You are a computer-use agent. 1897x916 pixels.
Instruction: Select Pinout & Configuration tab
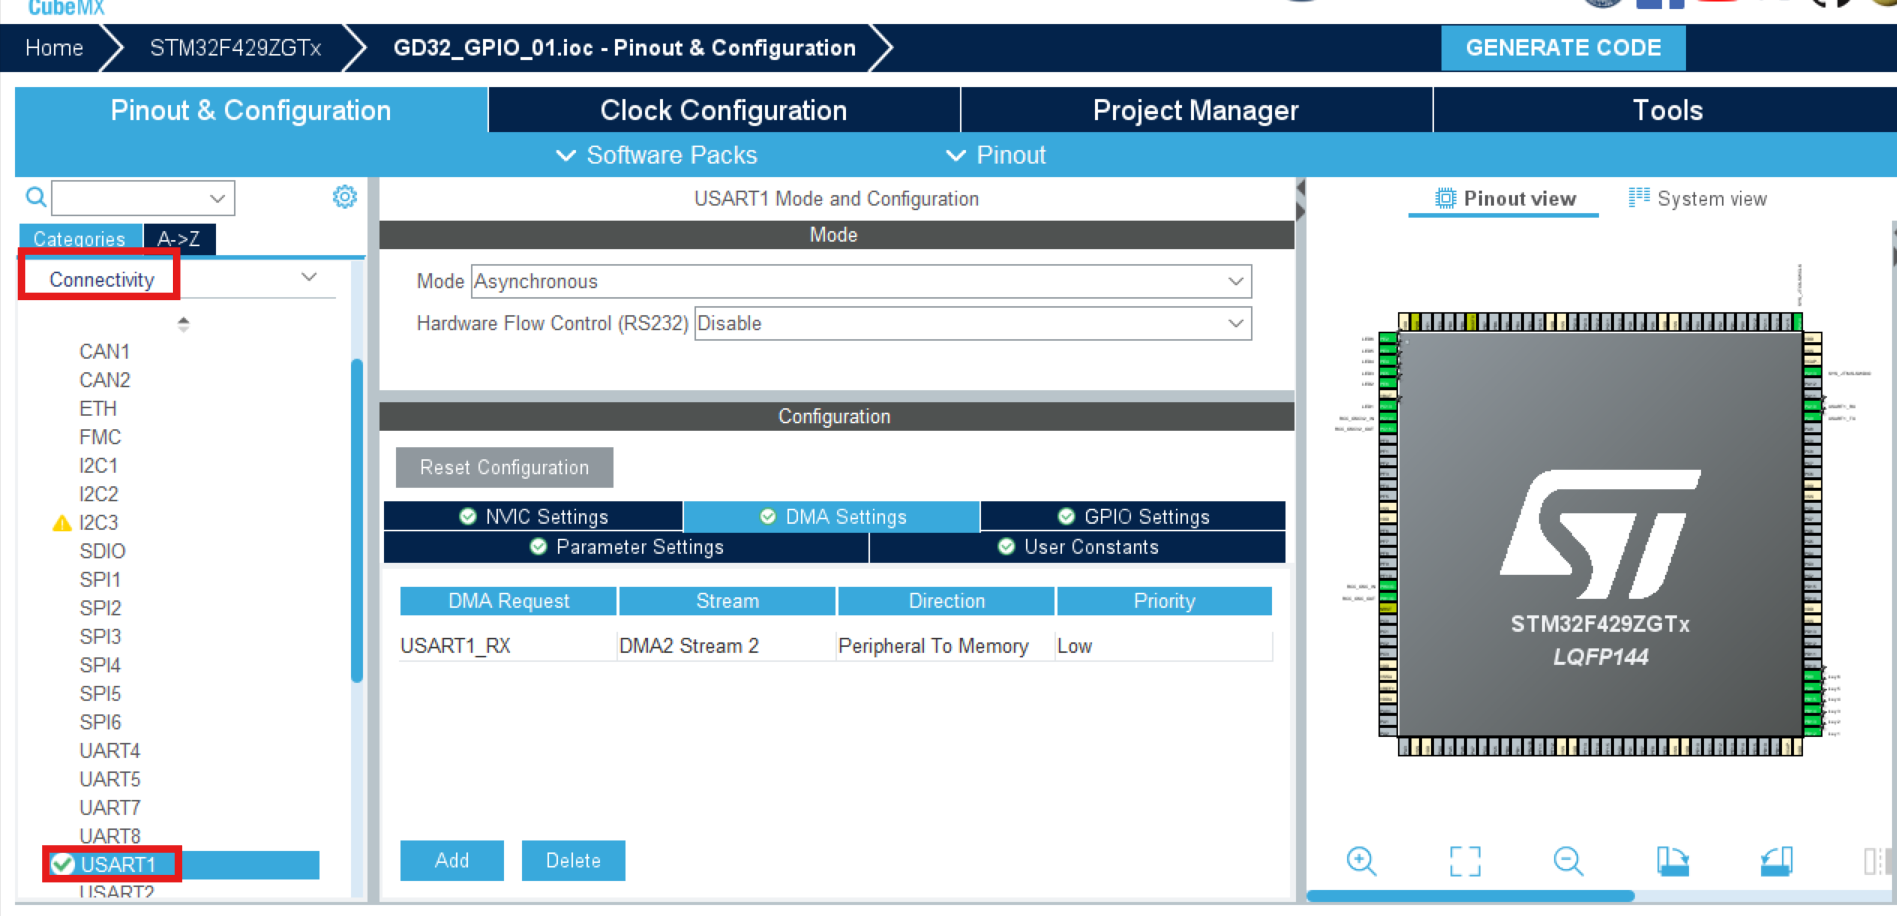[x=250, y=110]
